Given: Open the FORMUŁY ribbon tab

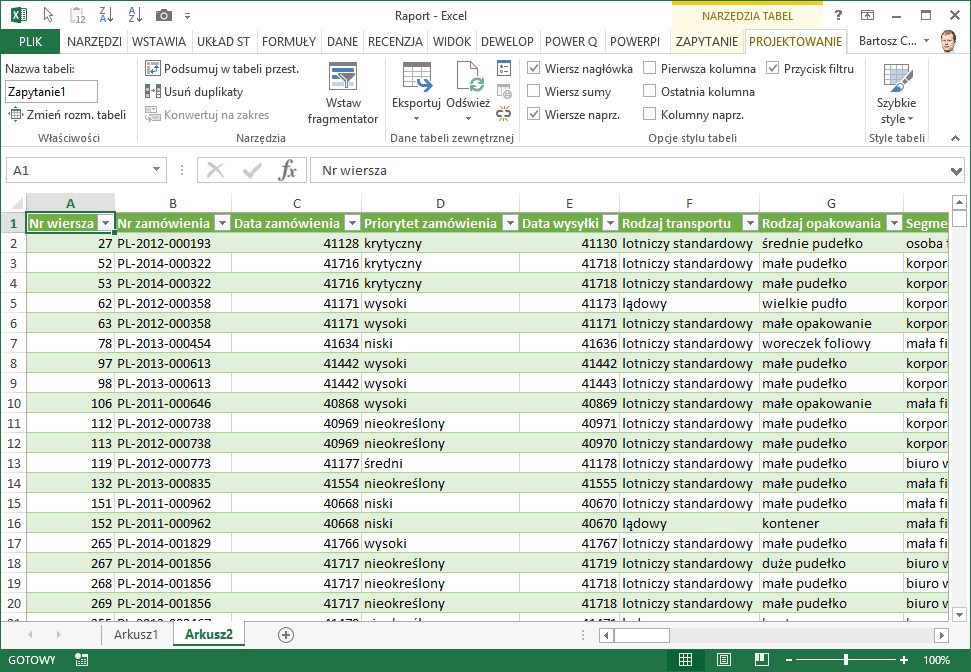Looking at the screenshot, I should (x=288, y=41).
